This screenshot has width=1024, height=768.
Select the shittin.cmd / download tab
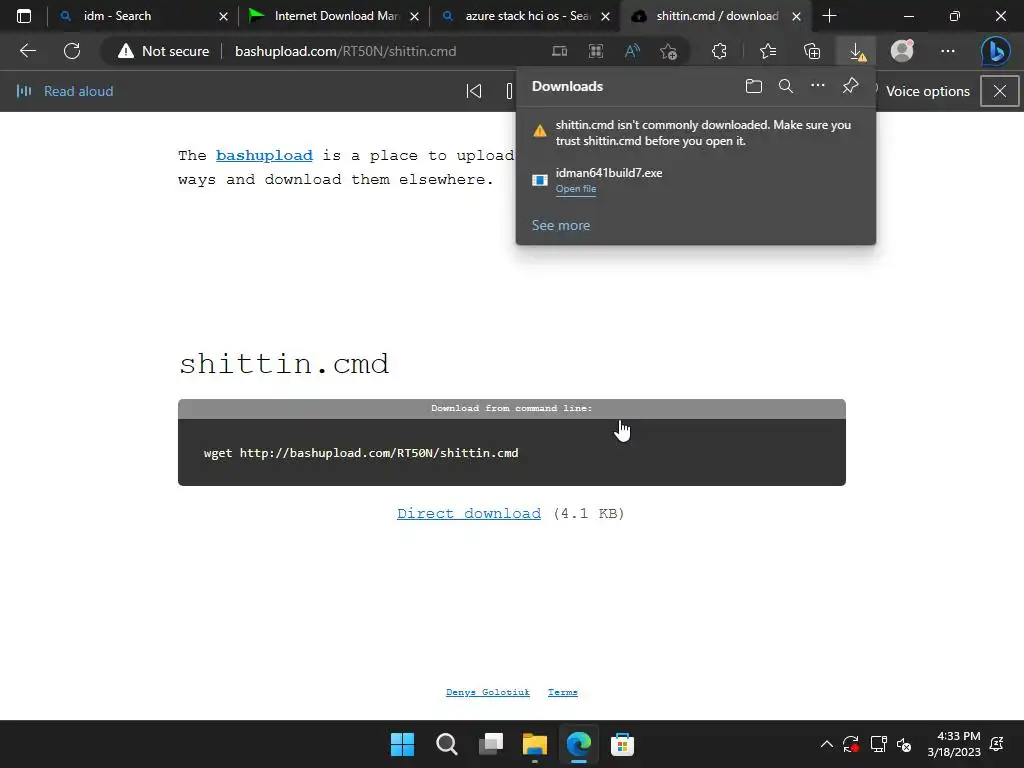point(716,16)
